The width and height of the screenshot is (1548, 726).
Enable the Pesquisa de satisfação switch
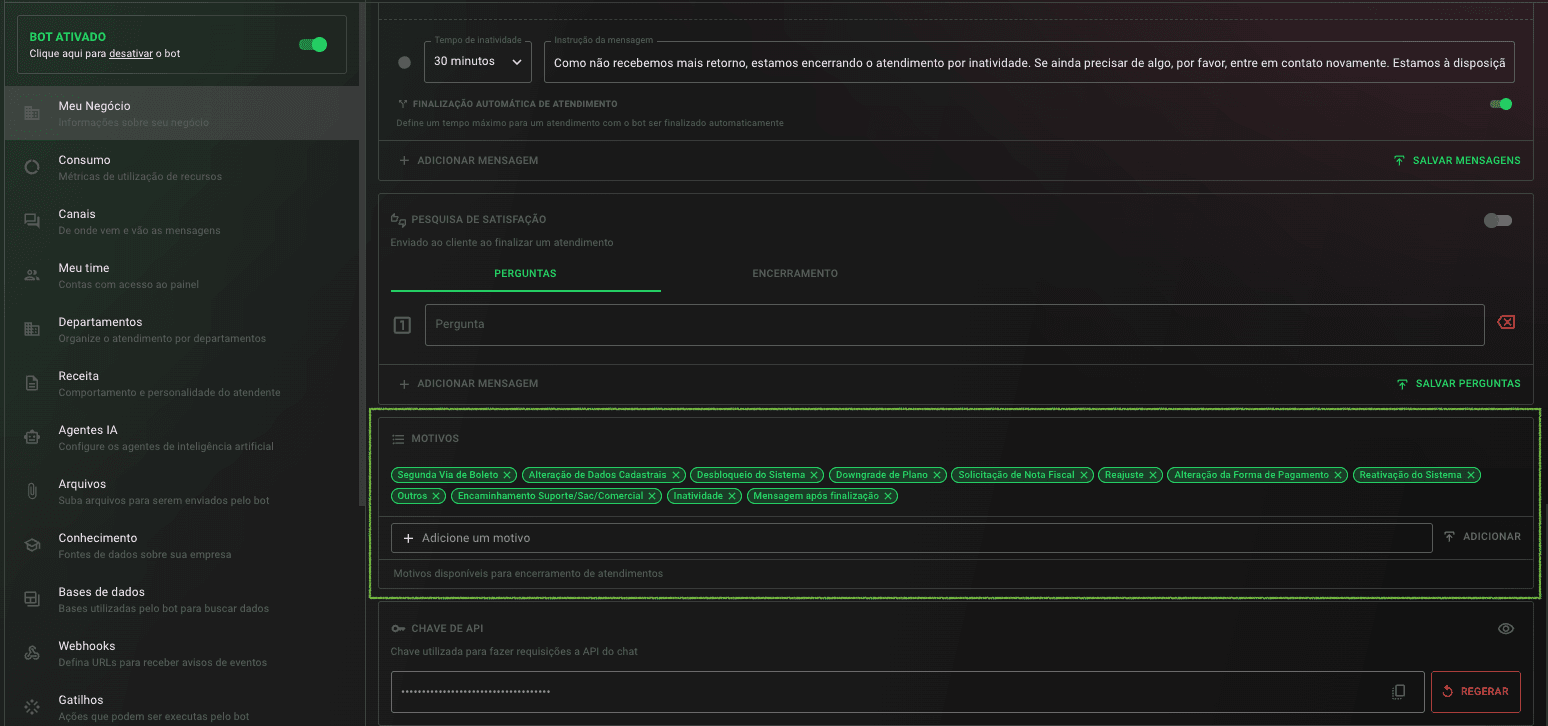point(1498,220)
